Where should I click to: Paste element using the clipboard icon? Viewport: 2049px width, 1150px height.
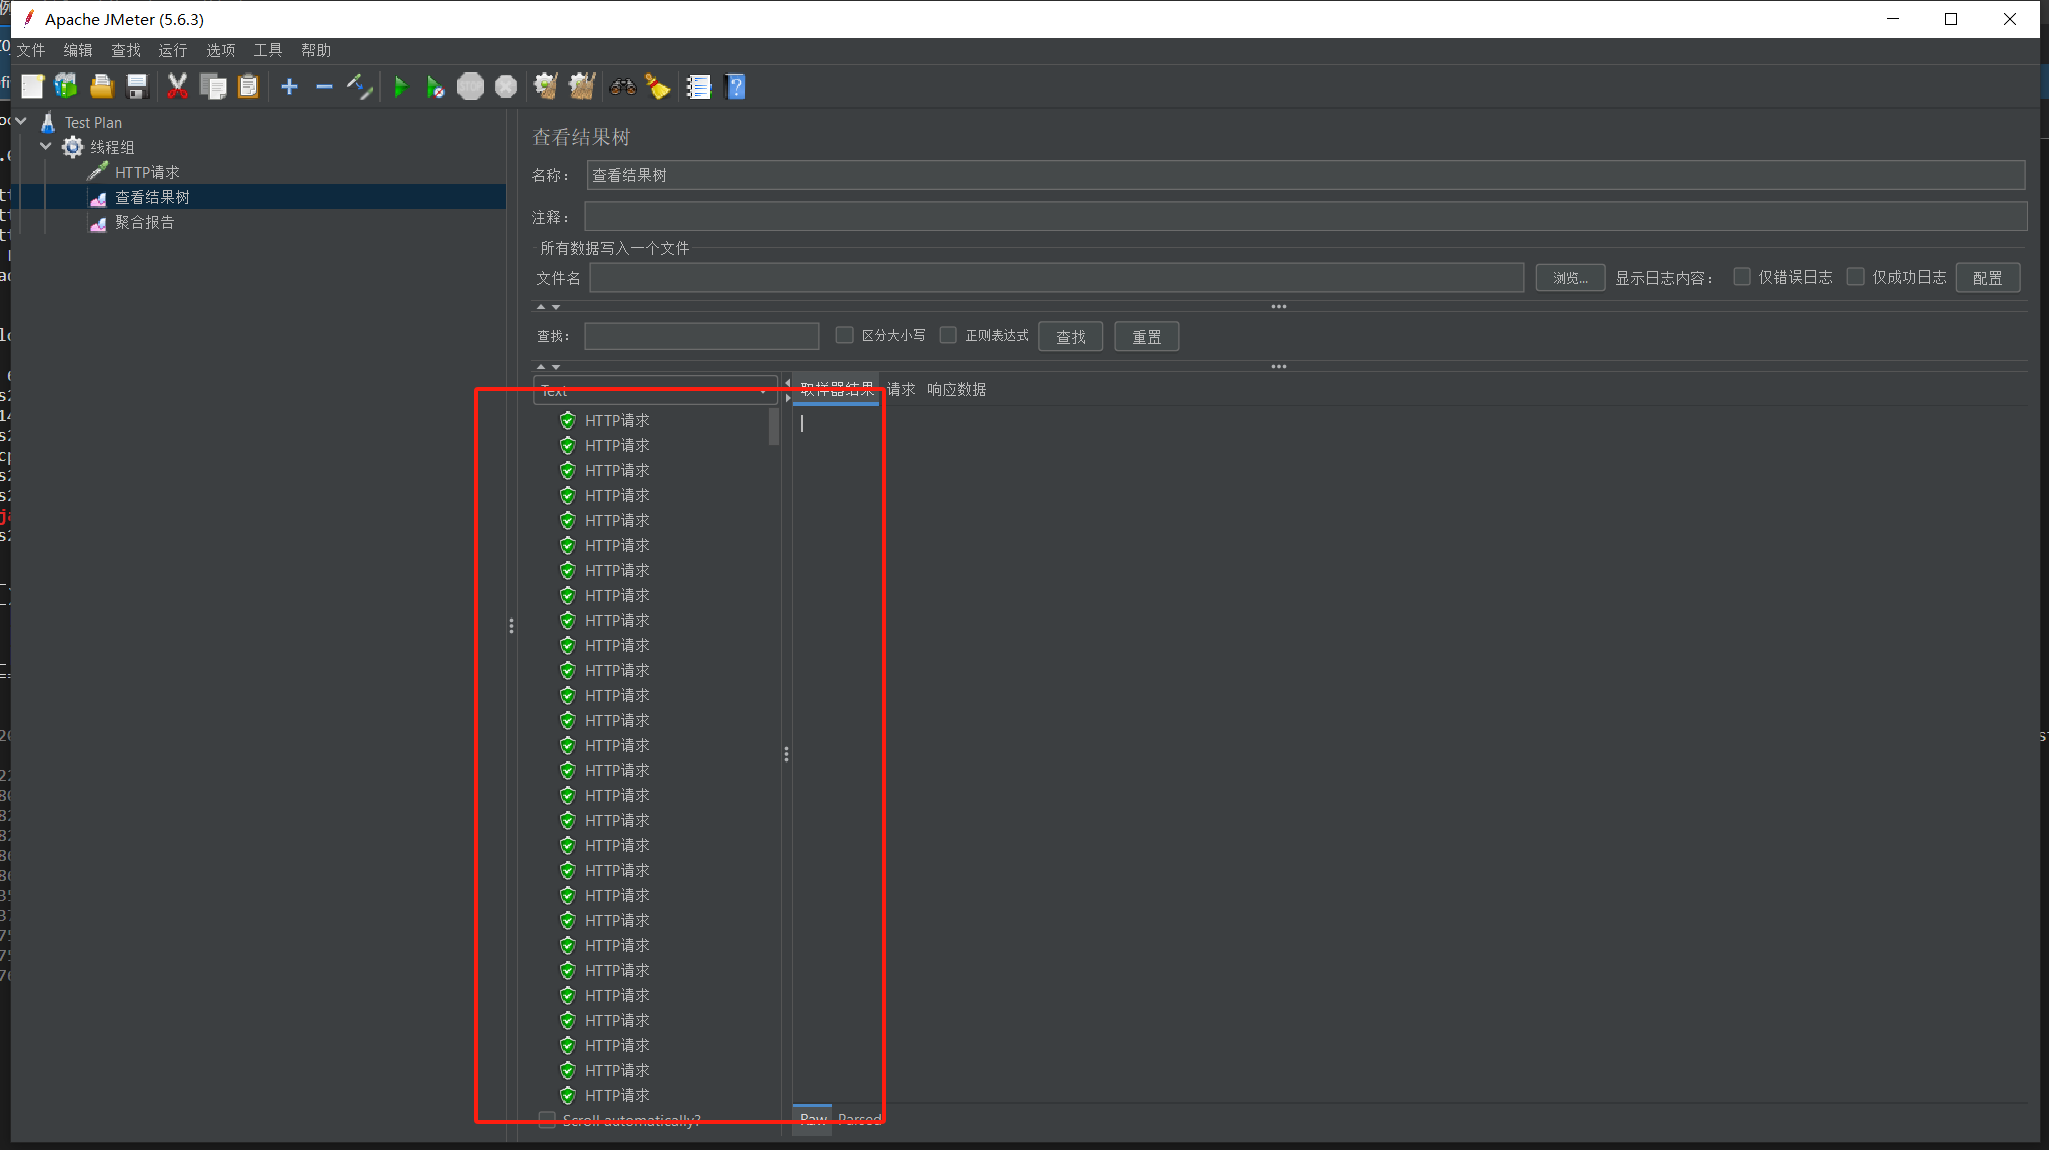tap(248, 87)
